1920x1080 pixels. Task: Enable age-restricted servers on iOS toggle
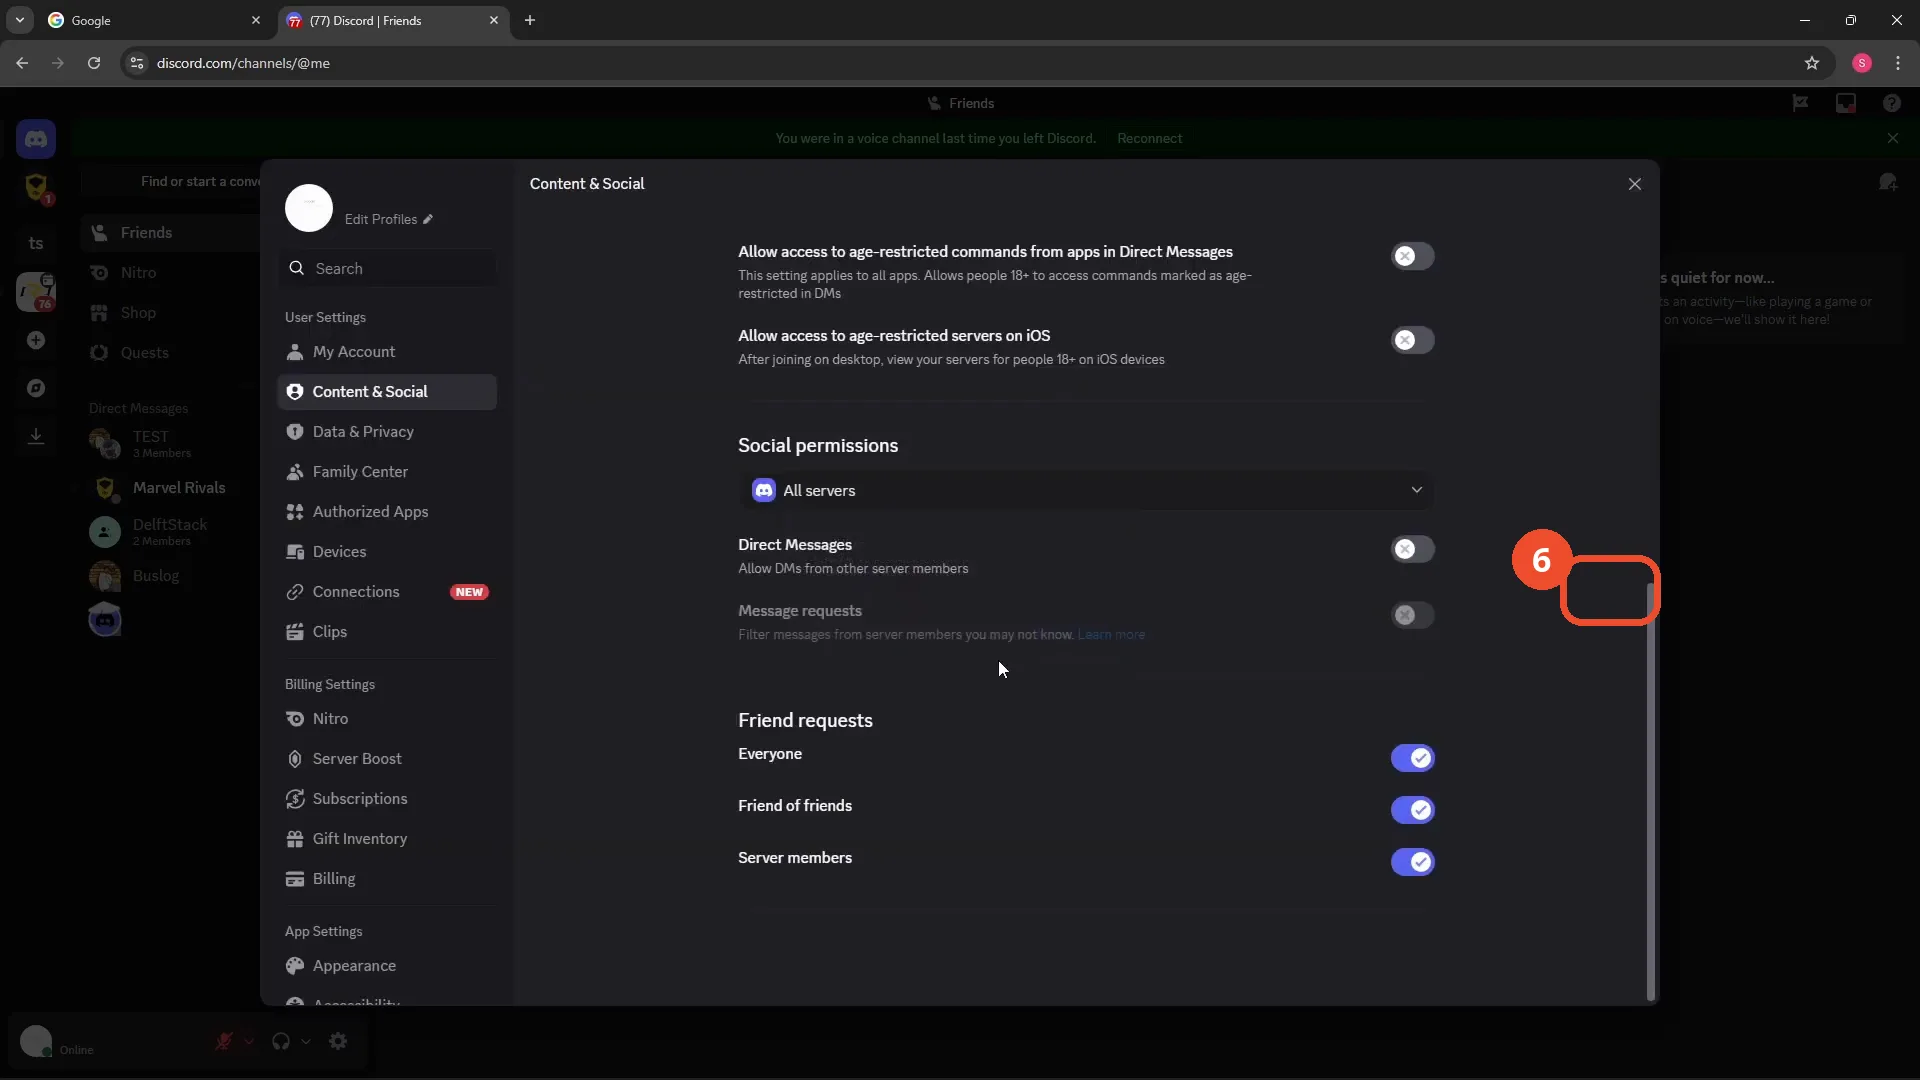[x=1412, y=340]
